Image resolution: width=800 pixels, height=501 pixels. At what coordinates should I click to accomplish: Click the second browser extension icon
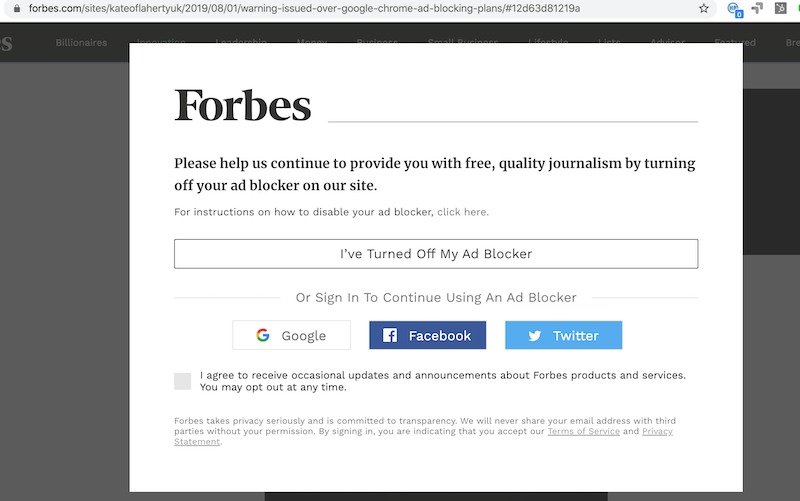(x=757, y=8)
